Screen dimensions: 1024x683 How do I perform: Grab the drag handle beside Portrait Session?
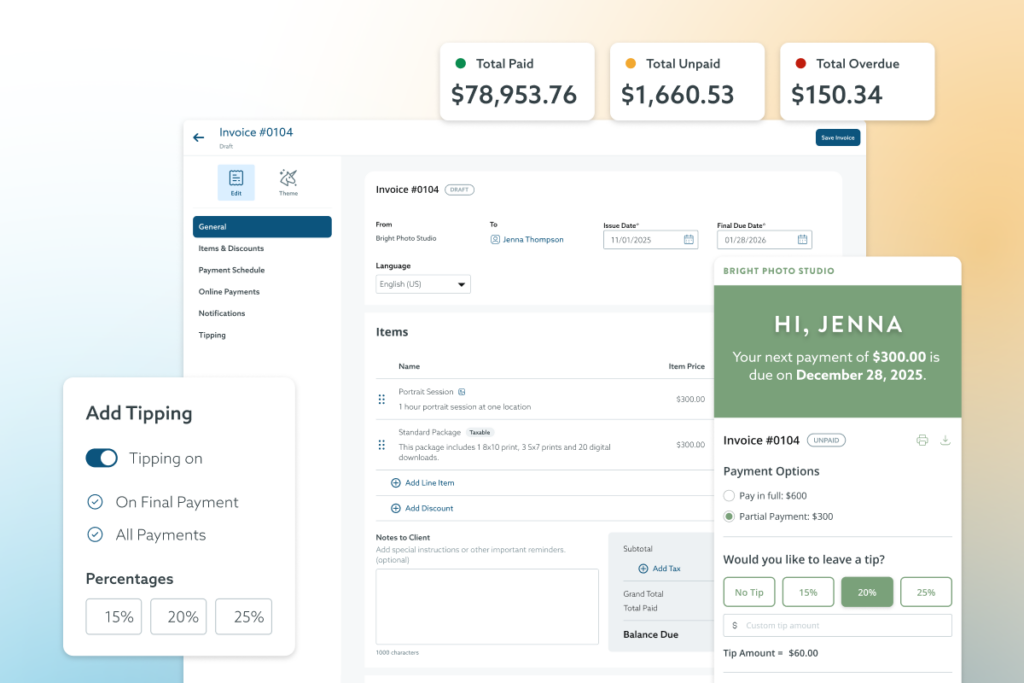(381, 399)
